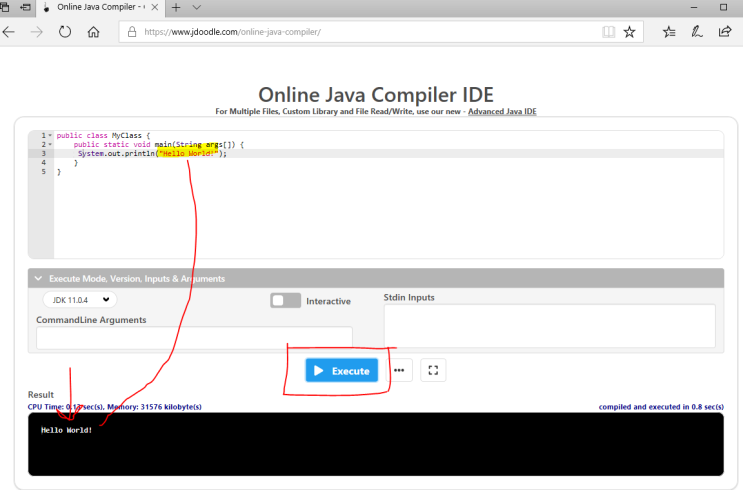
Task: Toggle the Interactive mode switch
Action: pyautogui.click(x=285, y=301)
